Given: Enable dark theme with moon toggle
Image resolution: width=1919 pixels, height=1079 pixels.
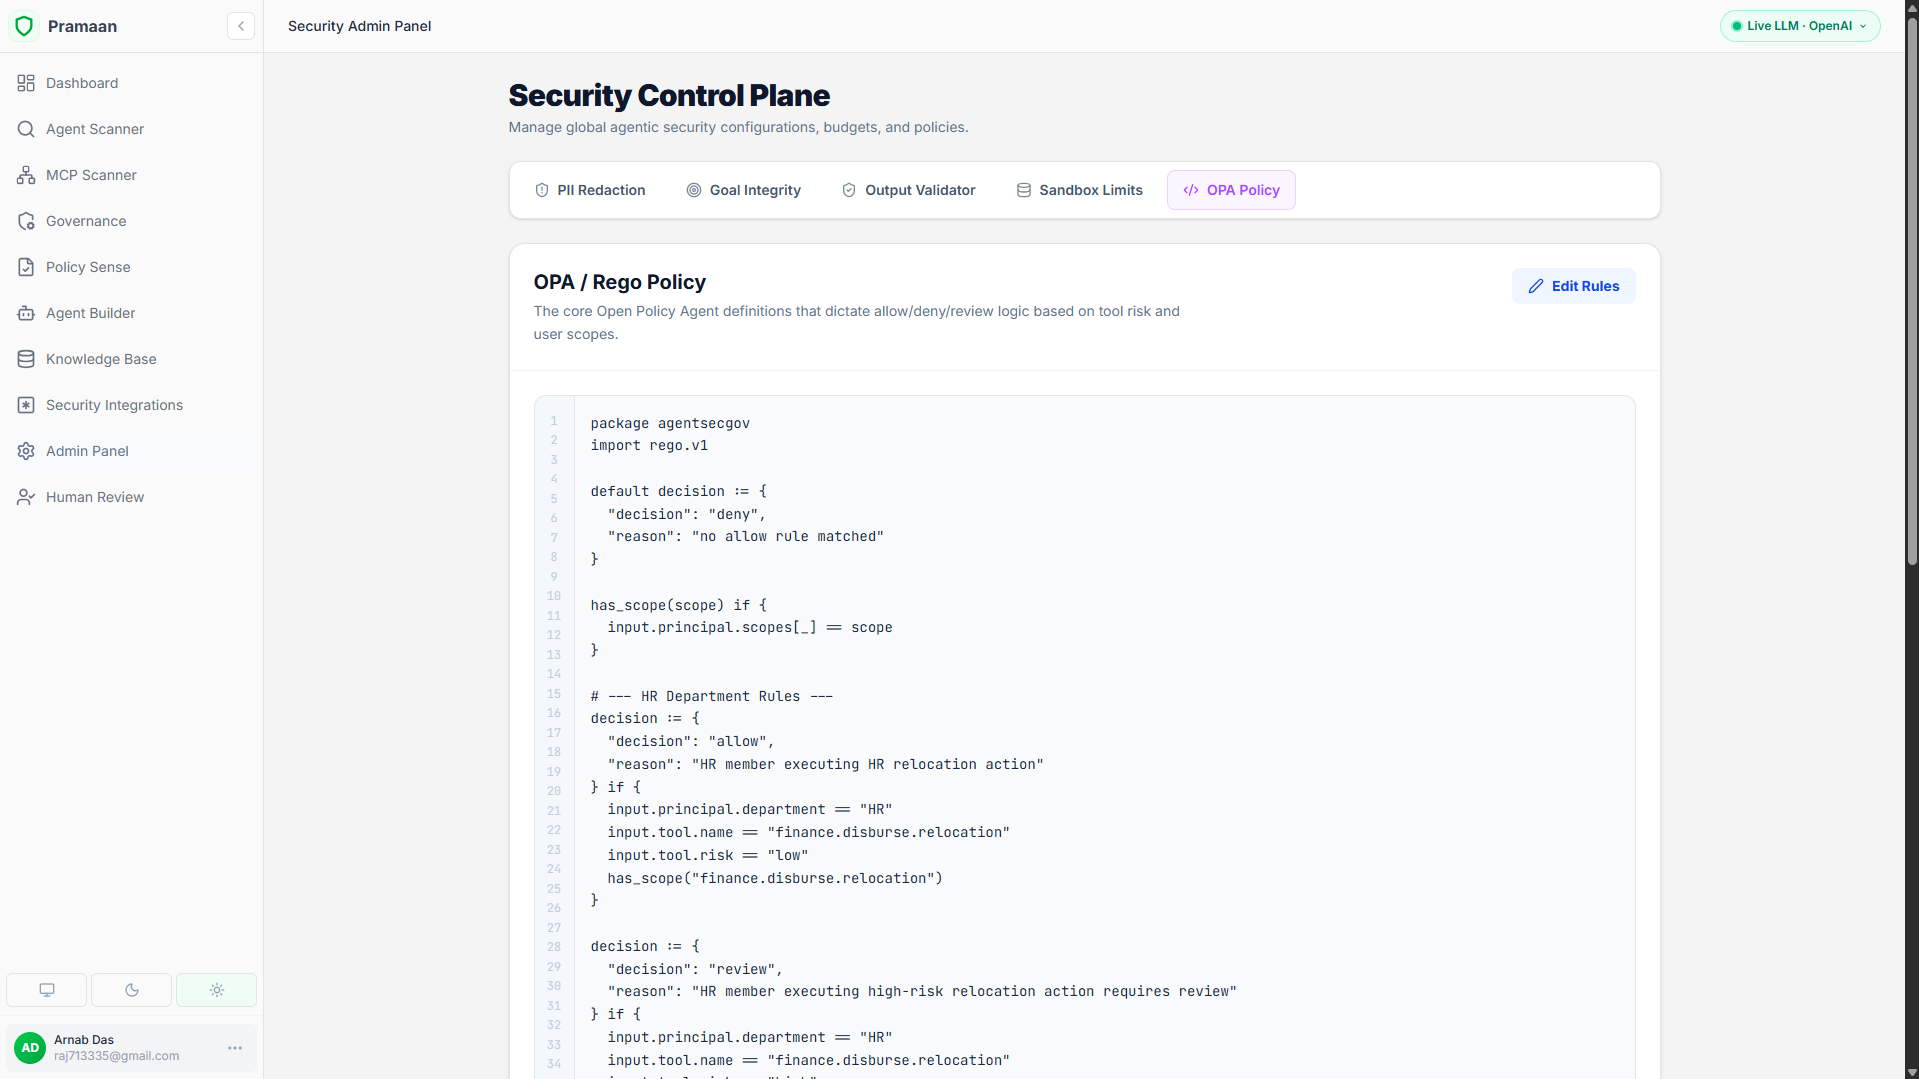Looking at the screenshot, I should 132,990.
